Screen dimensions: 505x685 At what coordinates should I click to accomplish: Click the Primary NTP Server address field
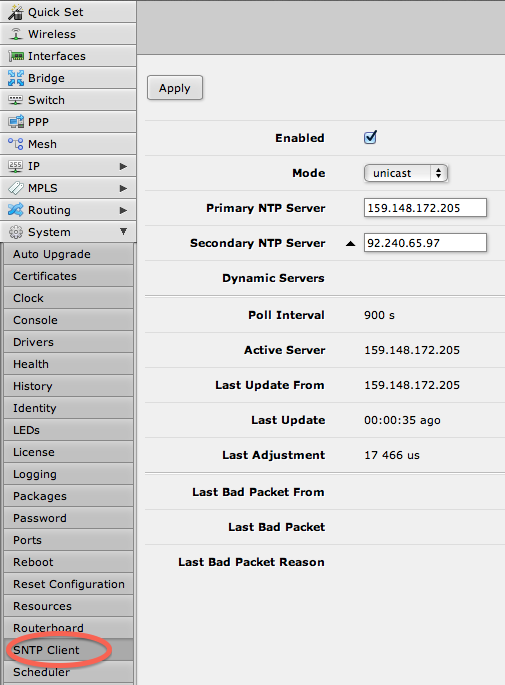pyautogui.click(x=425, y=208)
